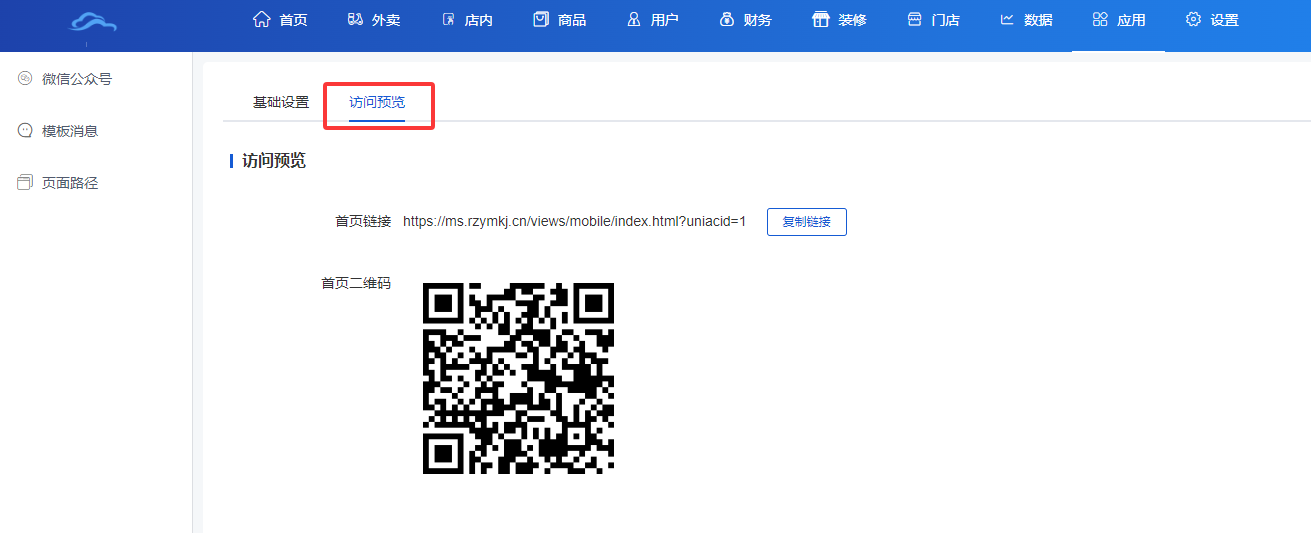1311x533 pixels.
Task: Click the storefront icon beside 装修
Action: tap(821, 19)
